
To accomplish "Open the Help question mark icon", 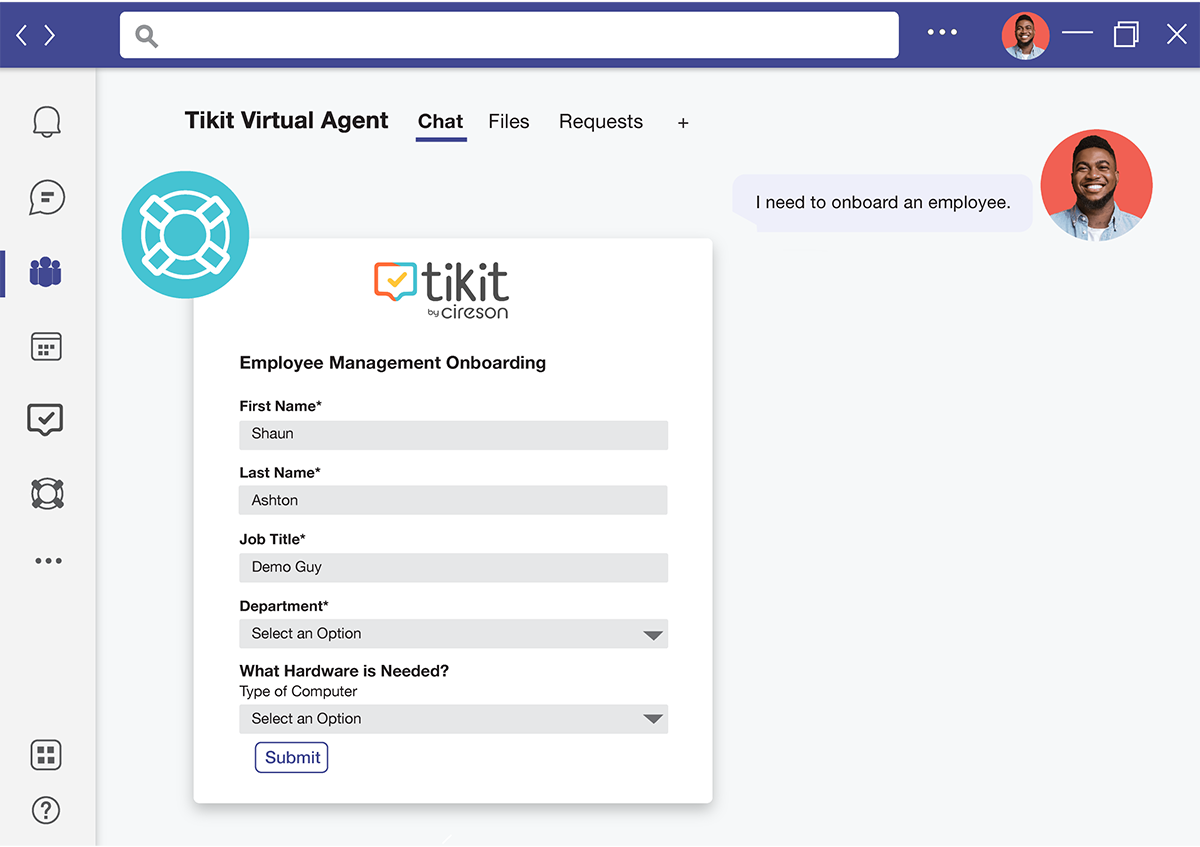I will click(x=46, y=810).
